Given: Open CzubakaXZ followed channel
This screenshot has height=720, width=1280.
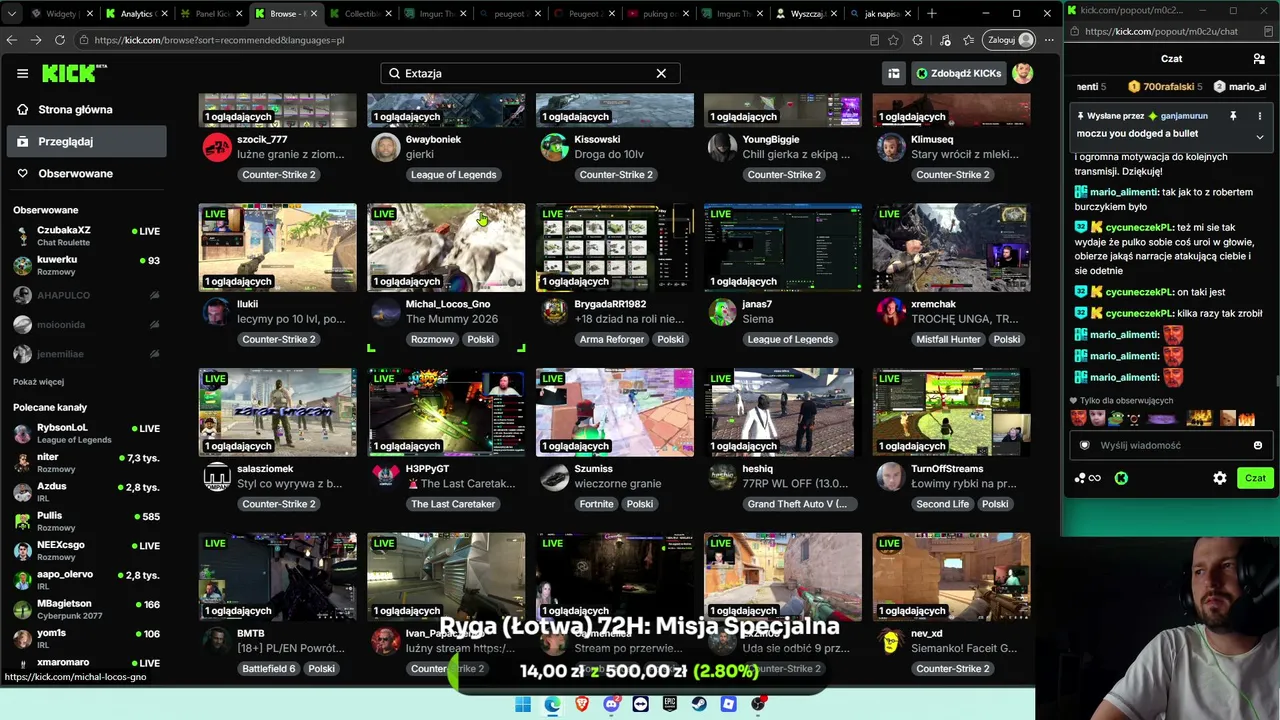Looking at the screenshot, I should pos(86,236).
